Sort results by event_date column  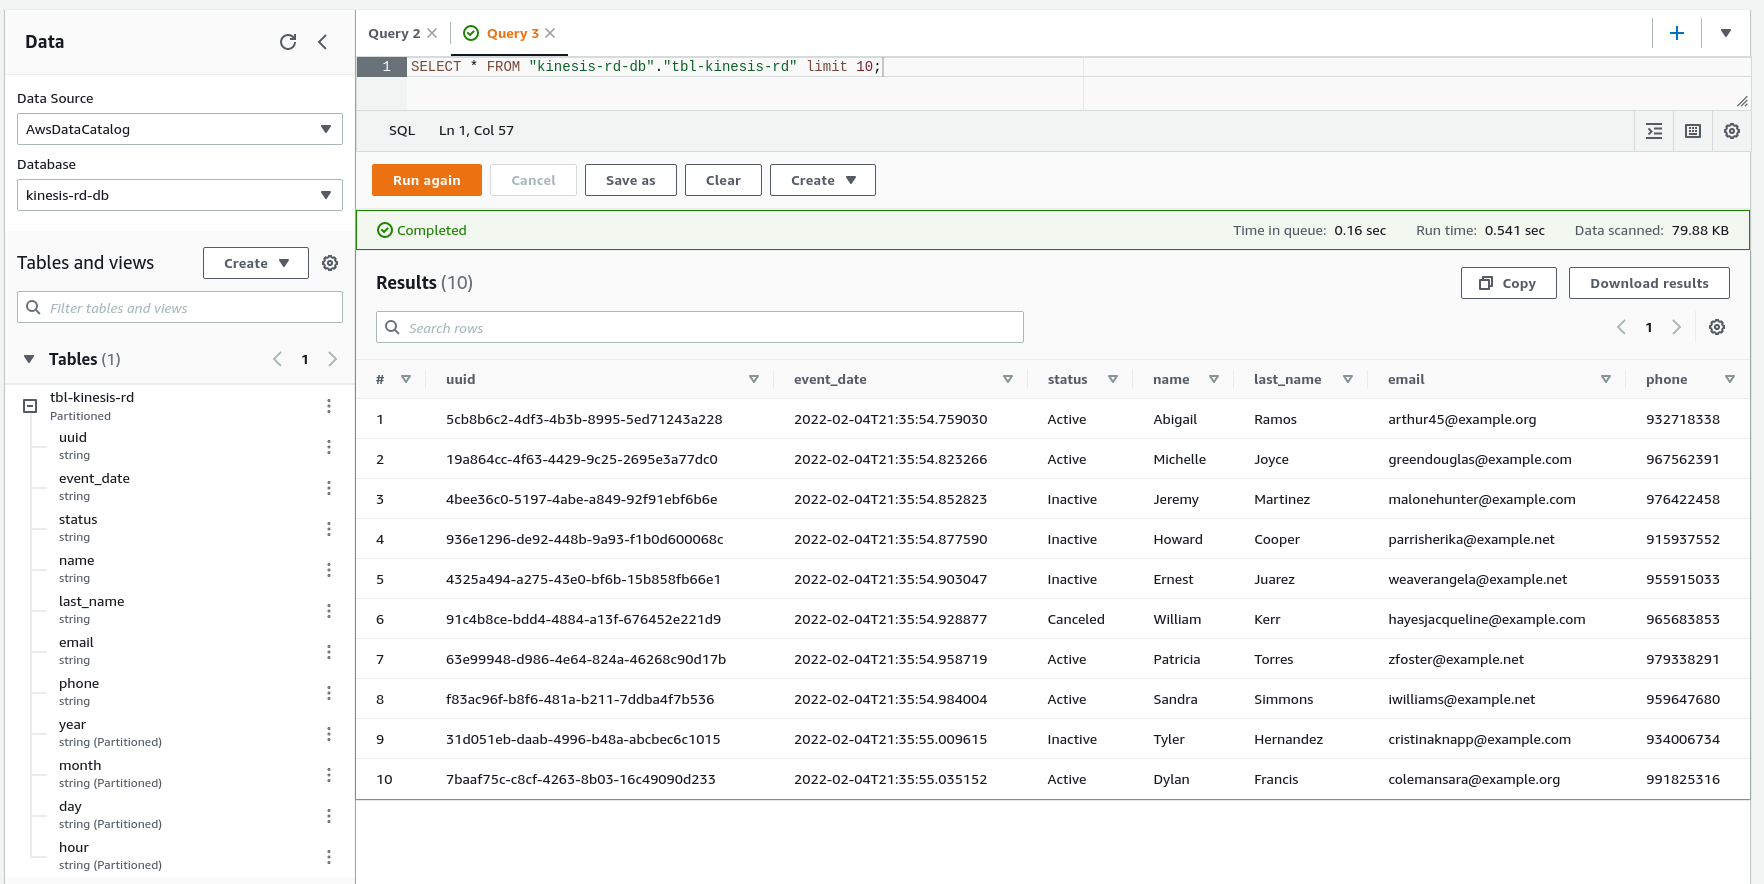tap(1008, 379)
